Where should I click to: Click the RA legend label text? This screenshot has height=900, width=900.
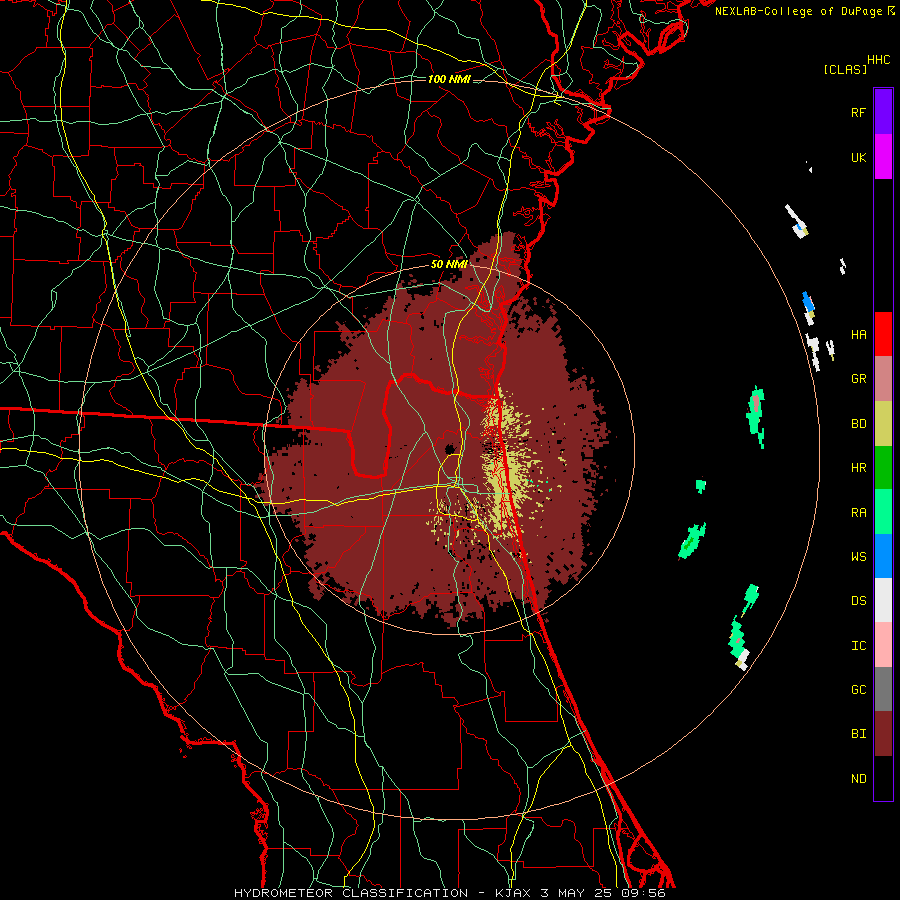[858, 513]
